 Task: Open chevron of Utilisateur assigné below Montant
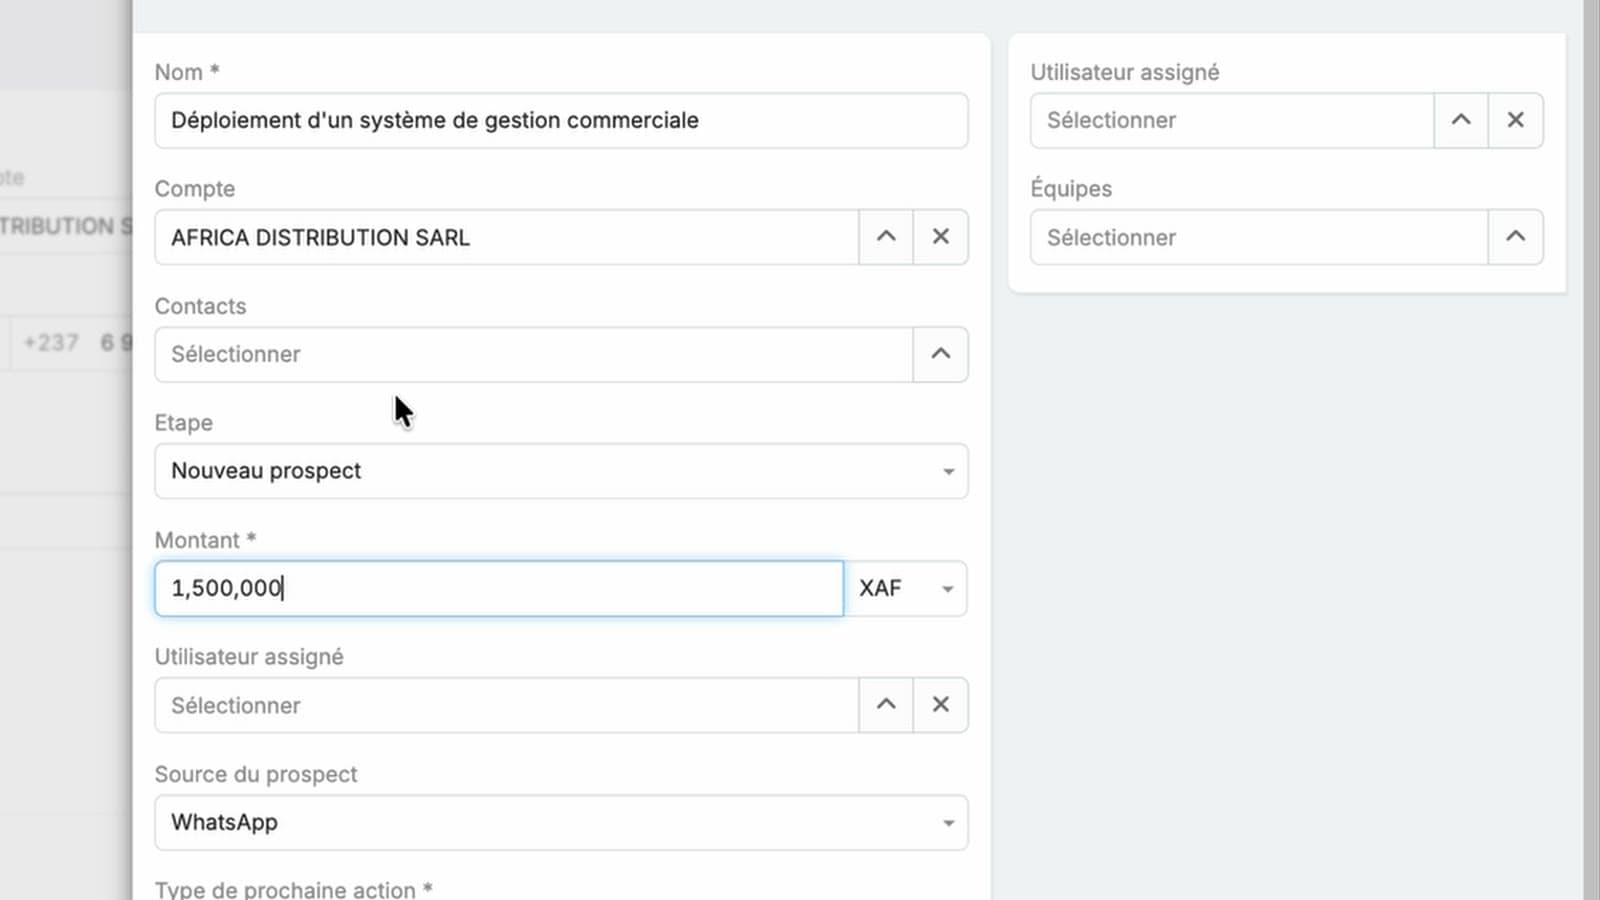(x=886, y=705)
